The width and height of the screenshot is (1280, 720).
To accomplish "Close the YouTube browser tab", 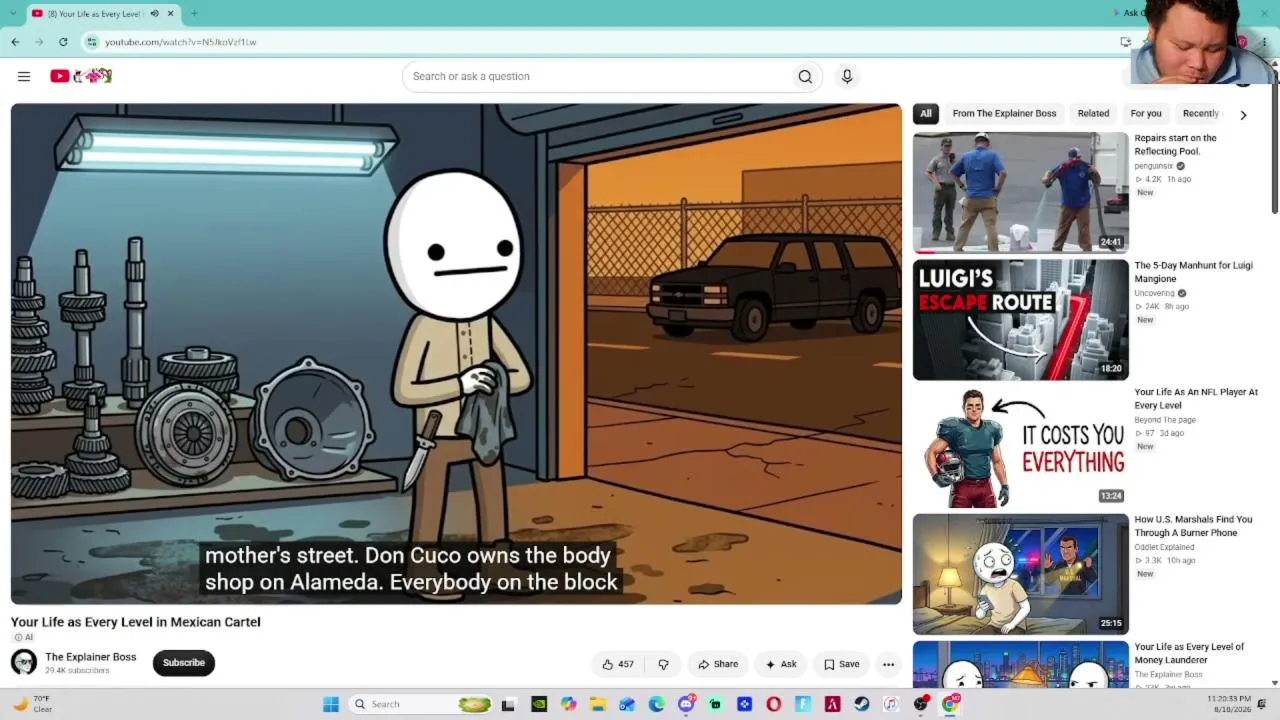I will pyautogui.click(x=170, y=14).
